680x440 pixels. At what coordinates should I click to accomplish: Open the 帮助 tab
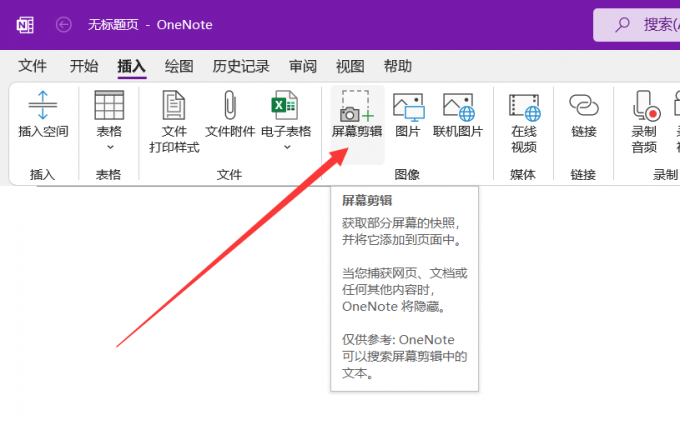pyautogui.click(x=398, y=66)
